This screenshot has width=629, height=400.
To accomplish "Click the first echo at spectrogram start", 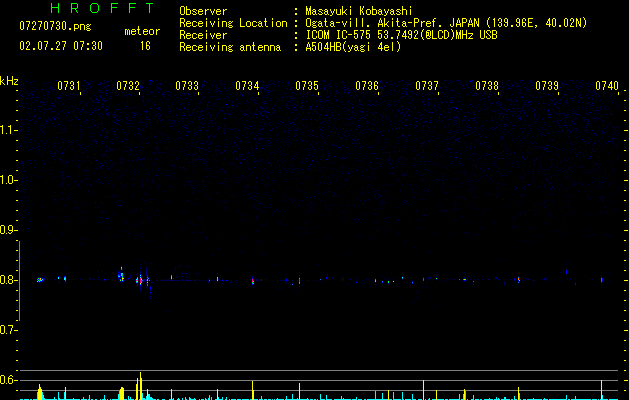I will click(x=40, y=280).
